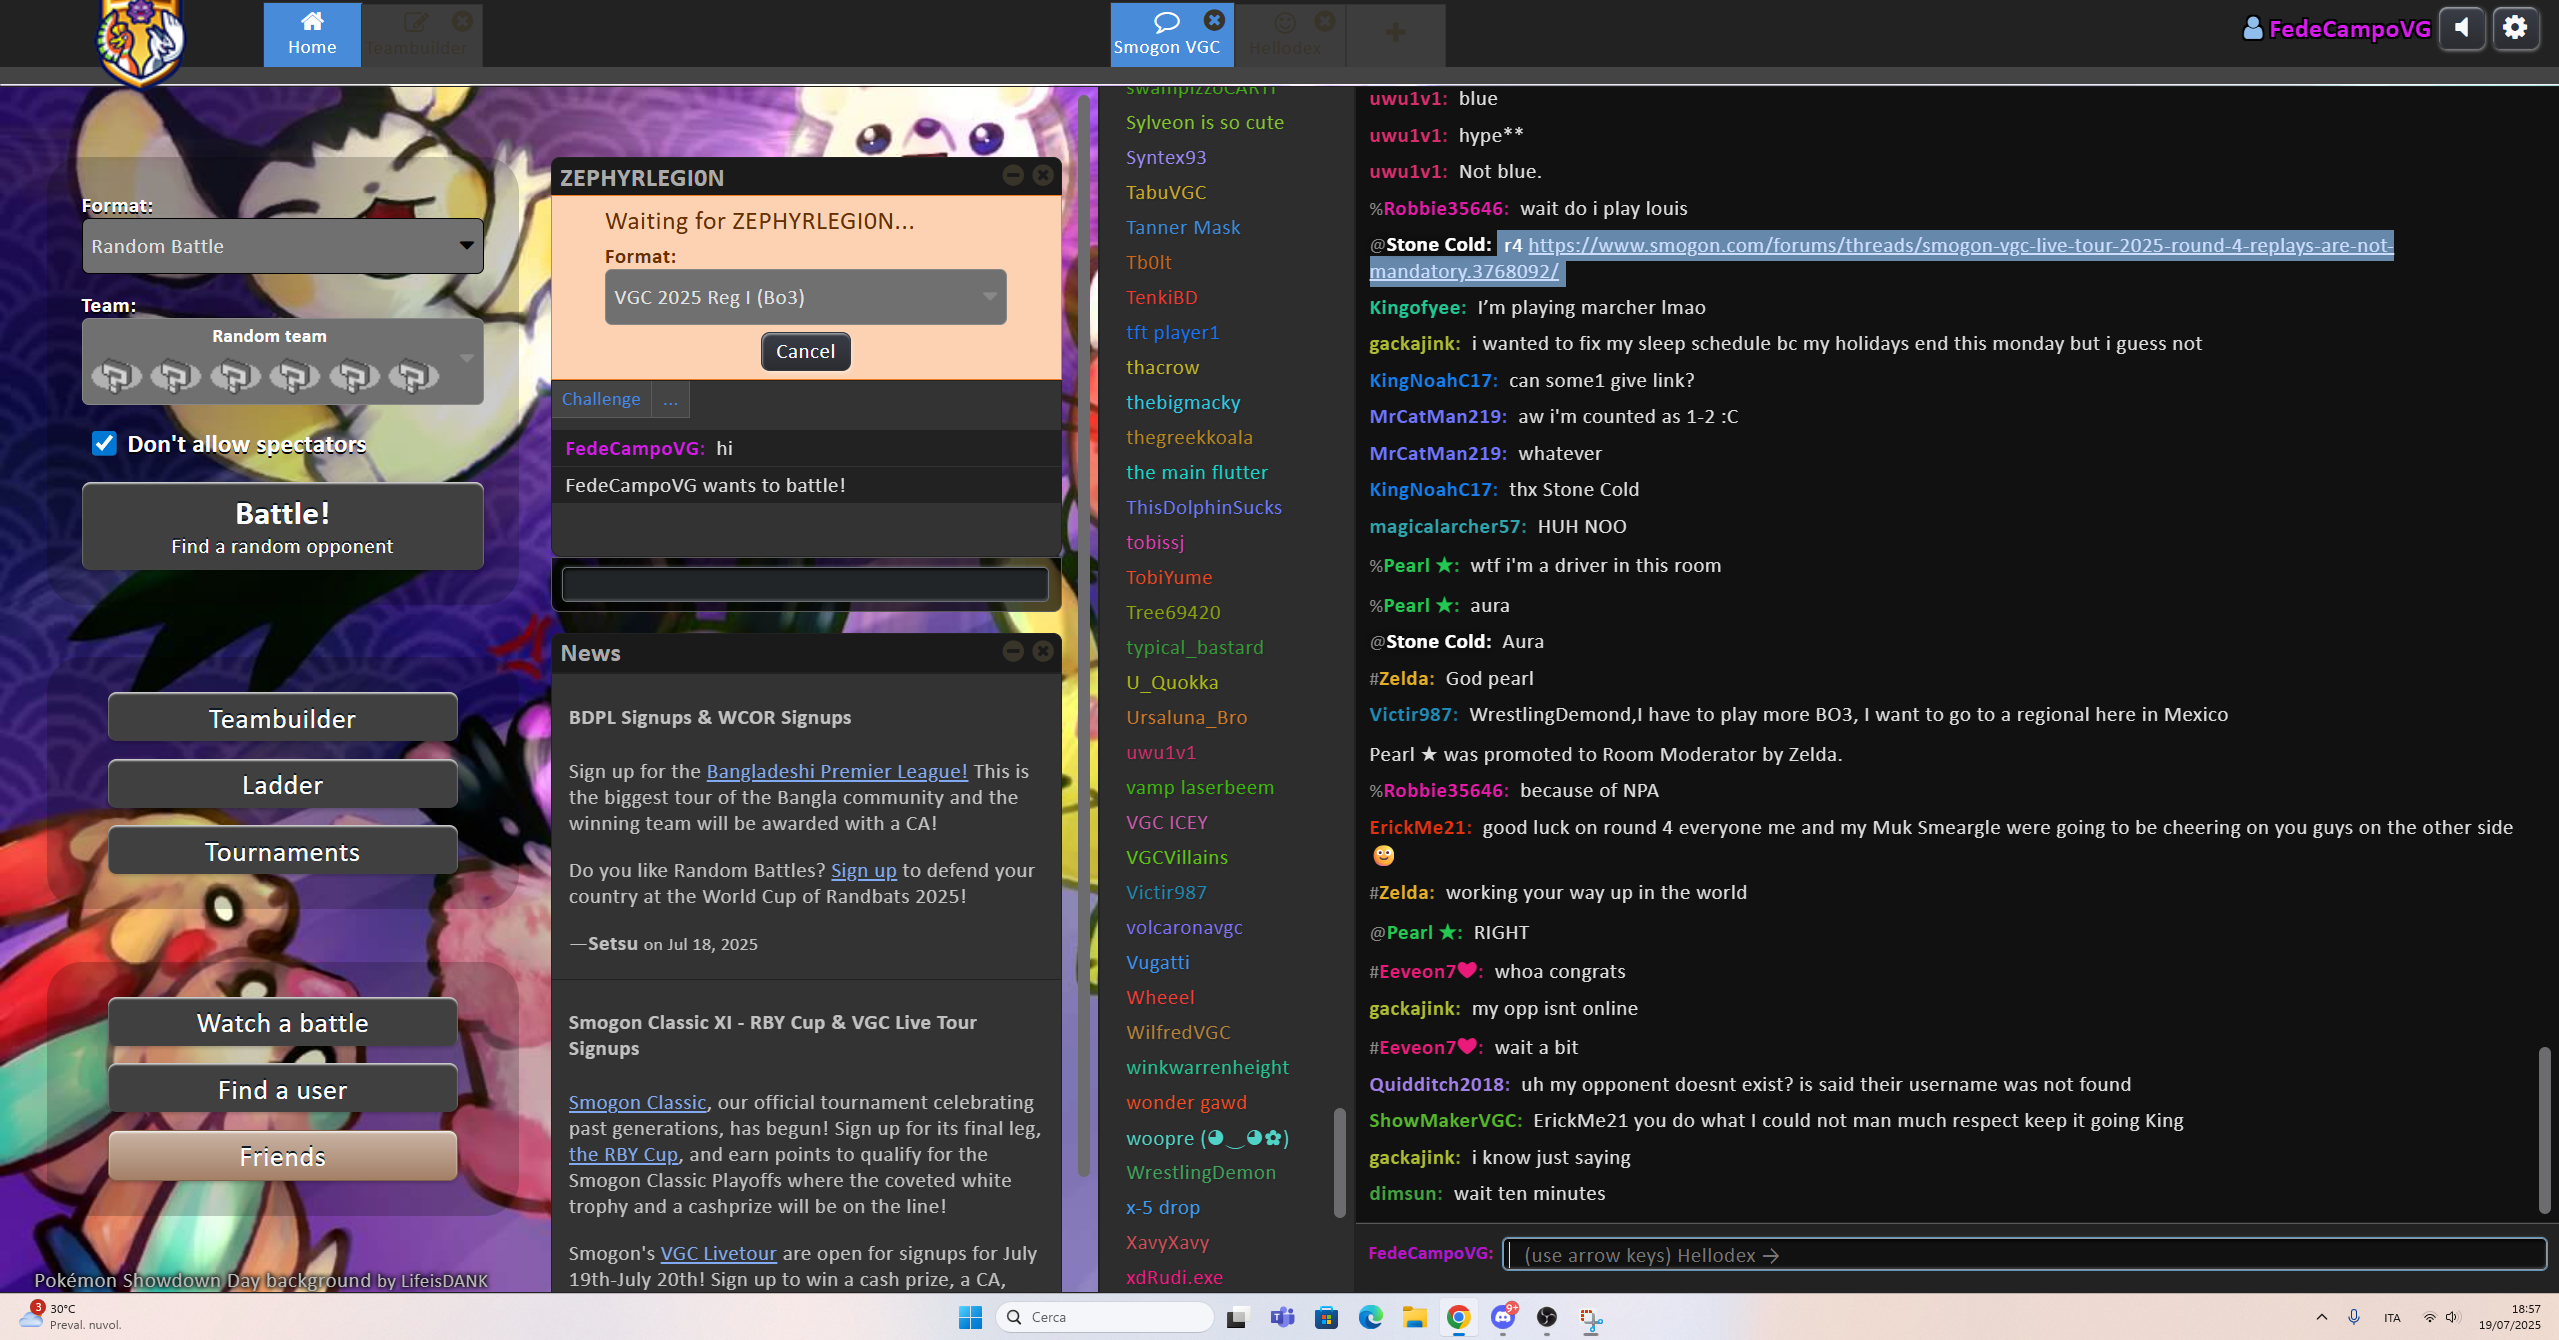Click user Wheeel in userlist
Image resolution: width=2559 pixels, height=1340 pixels.
click(x=1160, y=997)
